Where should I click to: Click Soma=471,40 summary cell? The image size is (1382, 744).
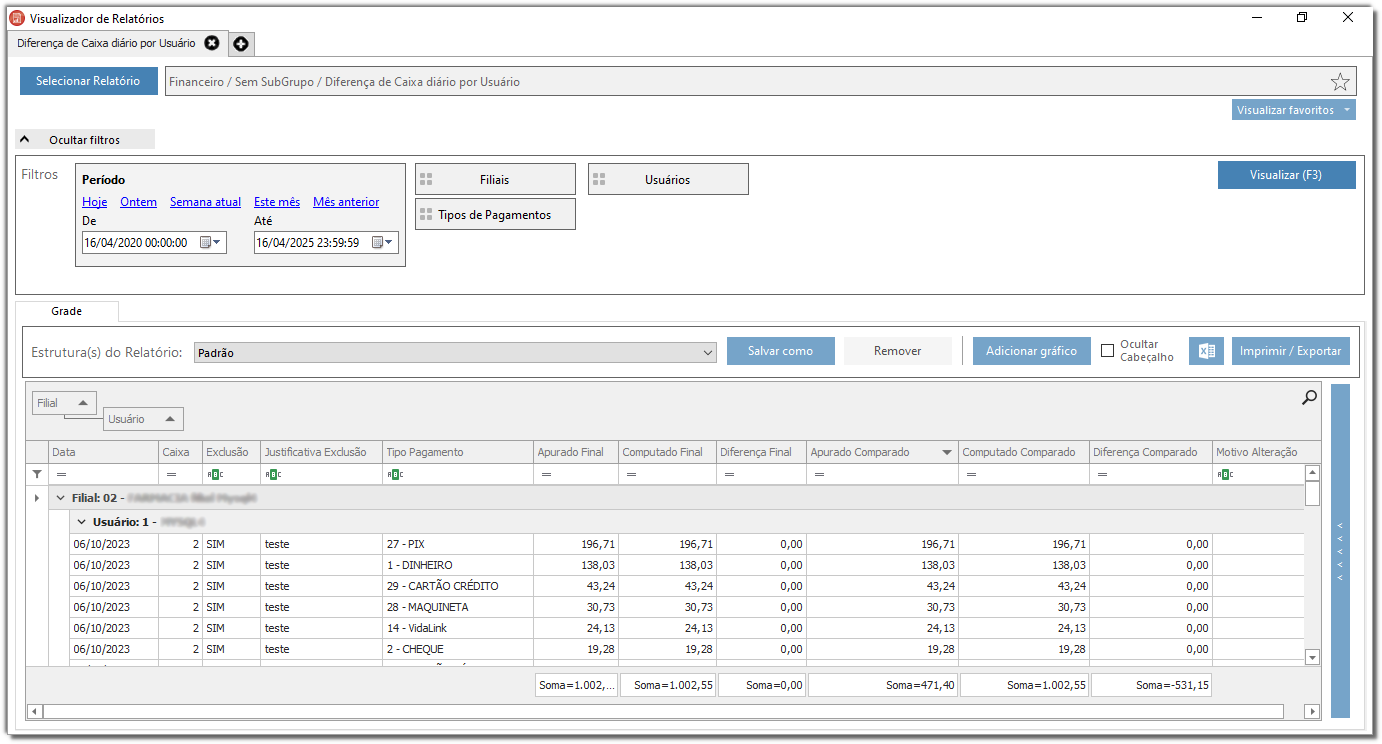pos(882,685)
